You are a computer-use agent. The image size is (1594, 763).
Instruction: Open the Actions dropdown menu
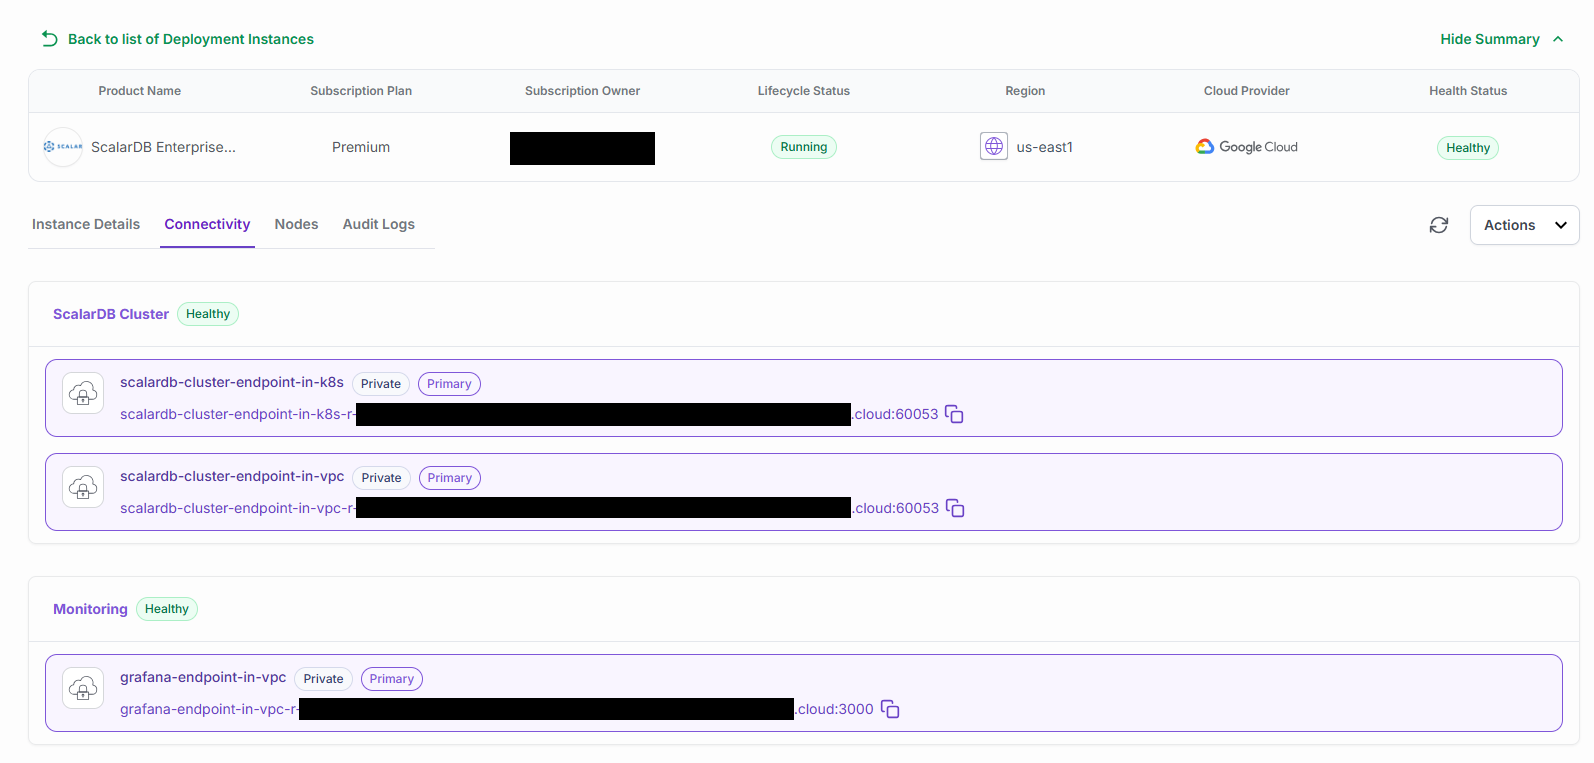click(1523, 225)
